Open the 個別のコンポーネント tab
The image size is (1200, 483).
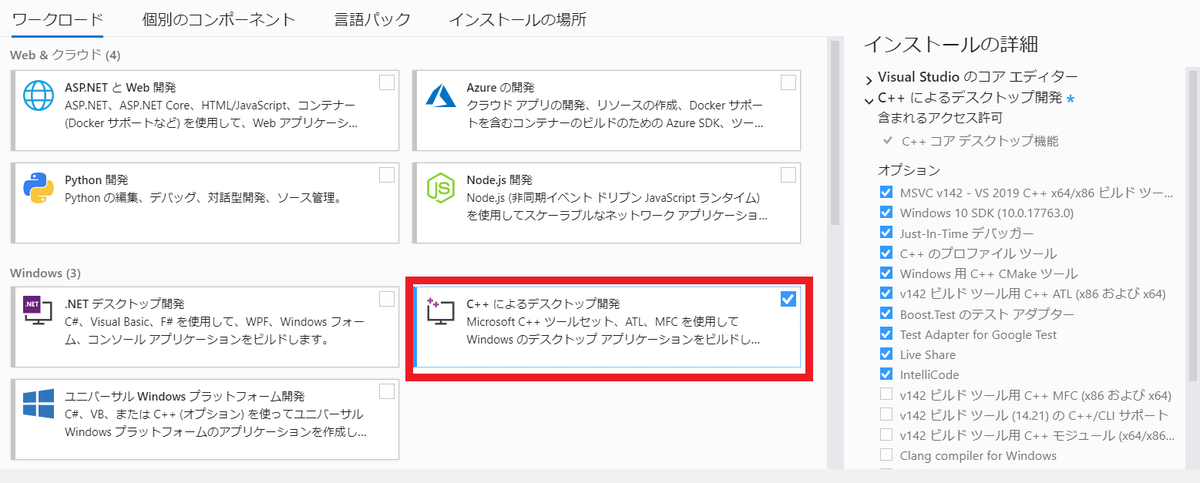pyautogui.click(x=219, y=19)
